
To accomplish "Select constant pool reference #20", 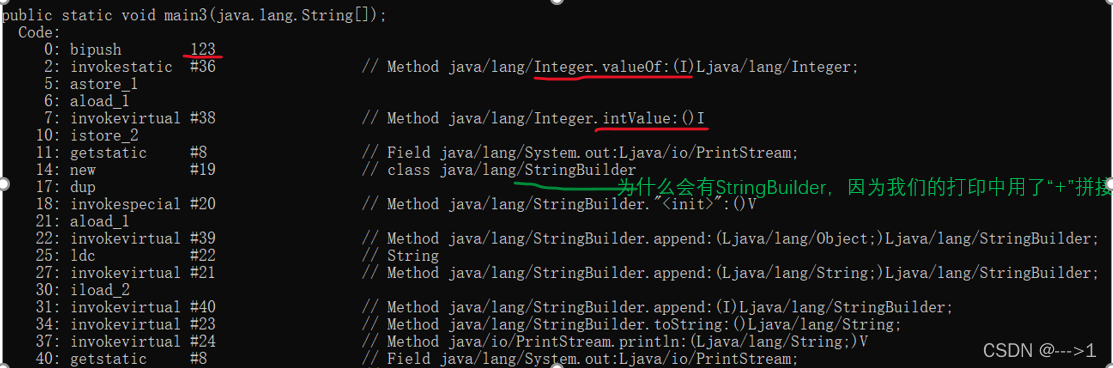I will click(202, 205).
